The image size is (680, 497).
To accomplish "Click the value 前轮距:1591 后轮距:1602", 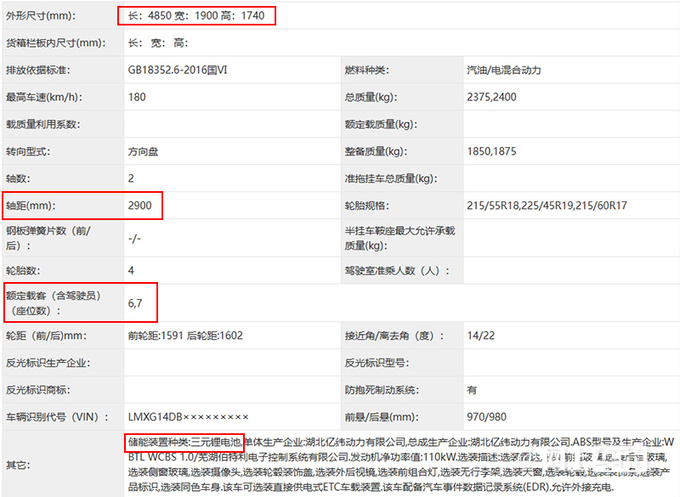I will tap(185, 336).
